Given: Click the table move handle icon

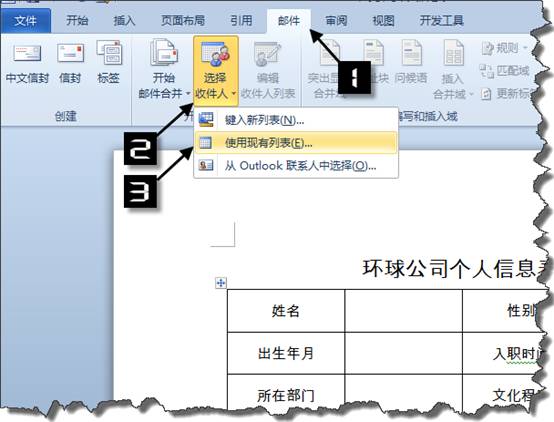Looking at the screenshot, I should coord(221,283).
